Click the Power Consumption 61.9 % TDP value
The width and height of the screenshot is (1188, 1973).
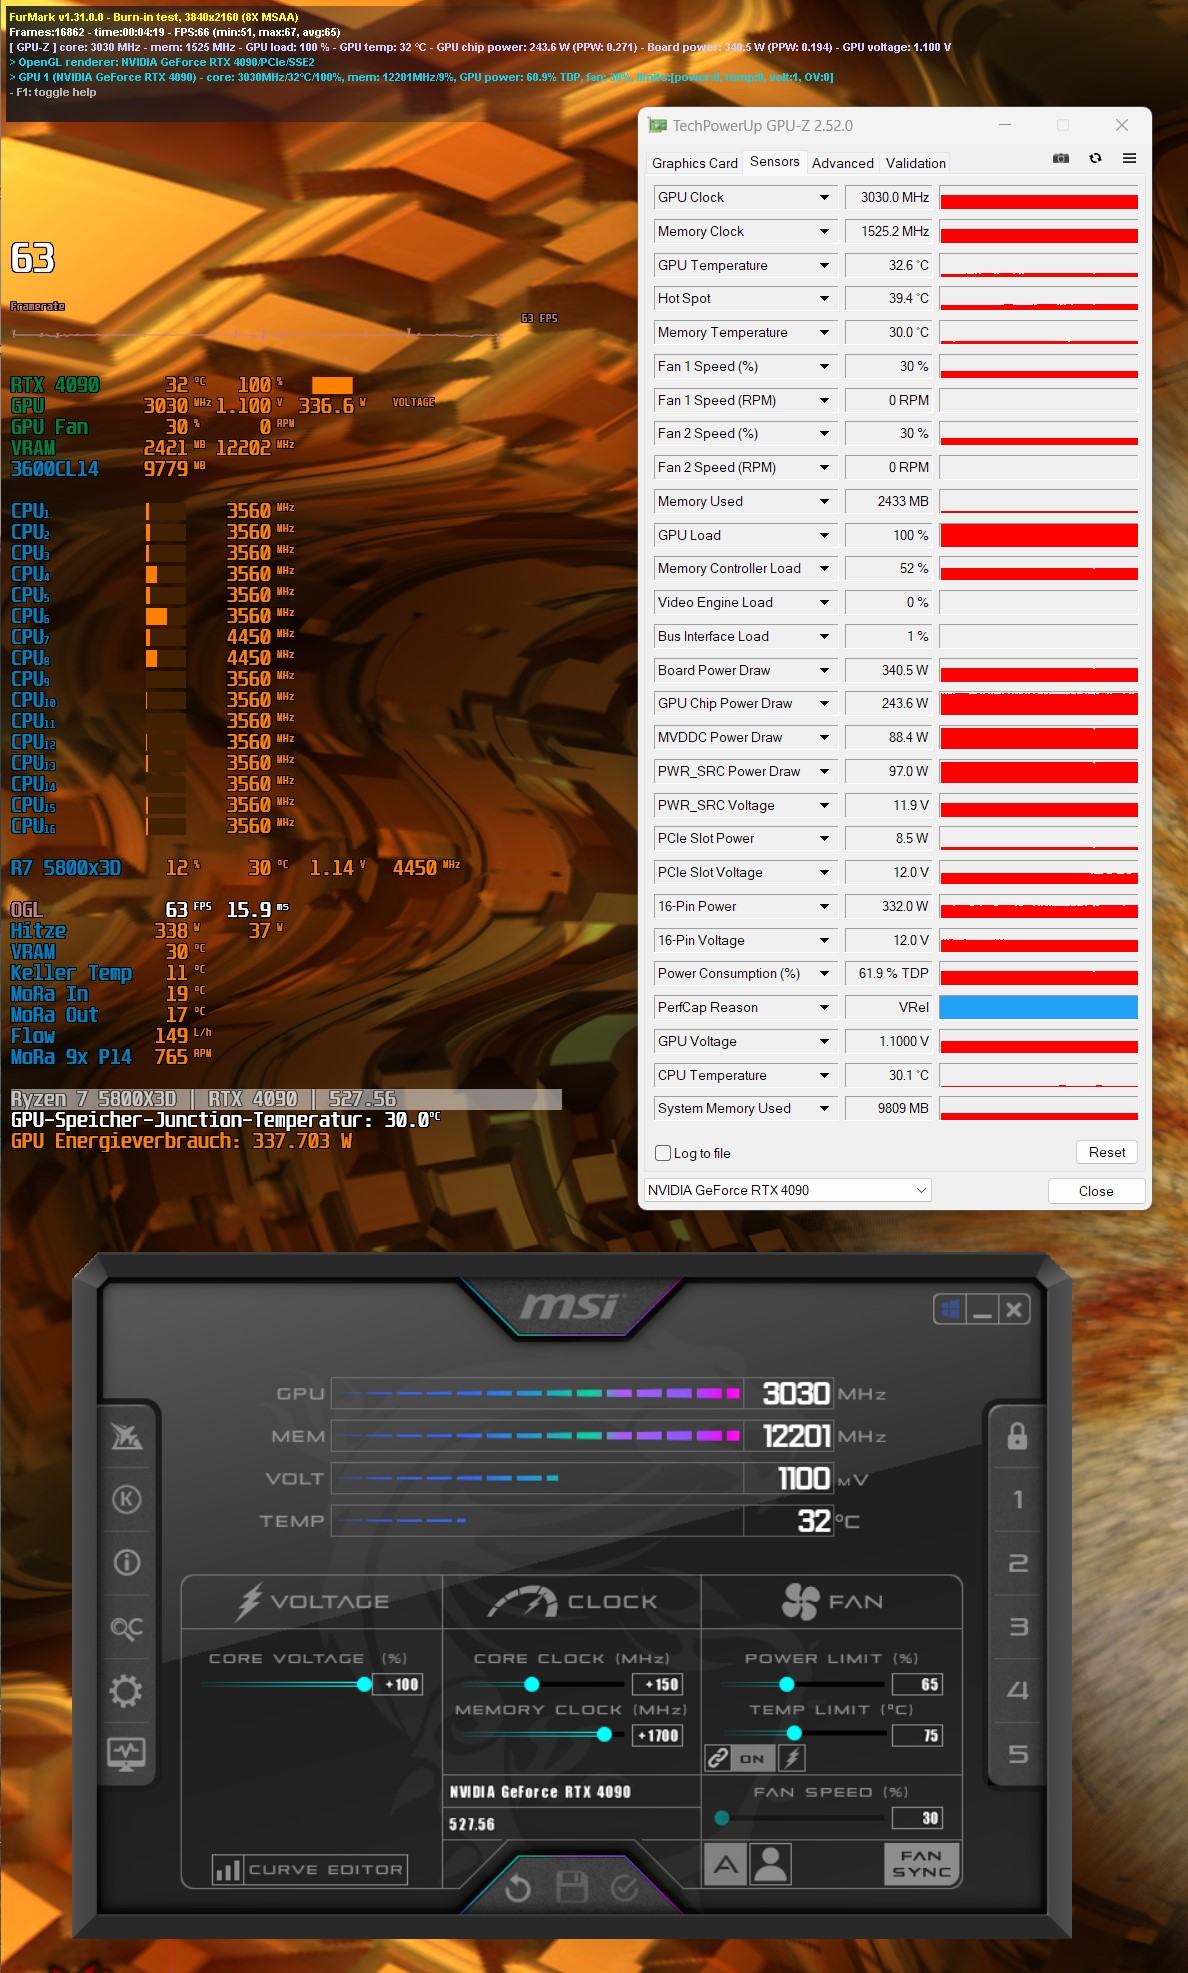click(x=889, y=974)
